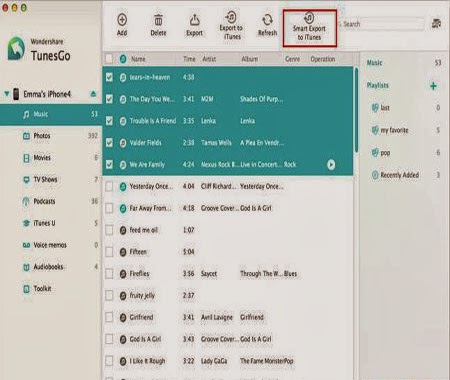Collapse the Emma's iPhone4 device tree
The height and width of the screenshot is (380, 450).
6,94
